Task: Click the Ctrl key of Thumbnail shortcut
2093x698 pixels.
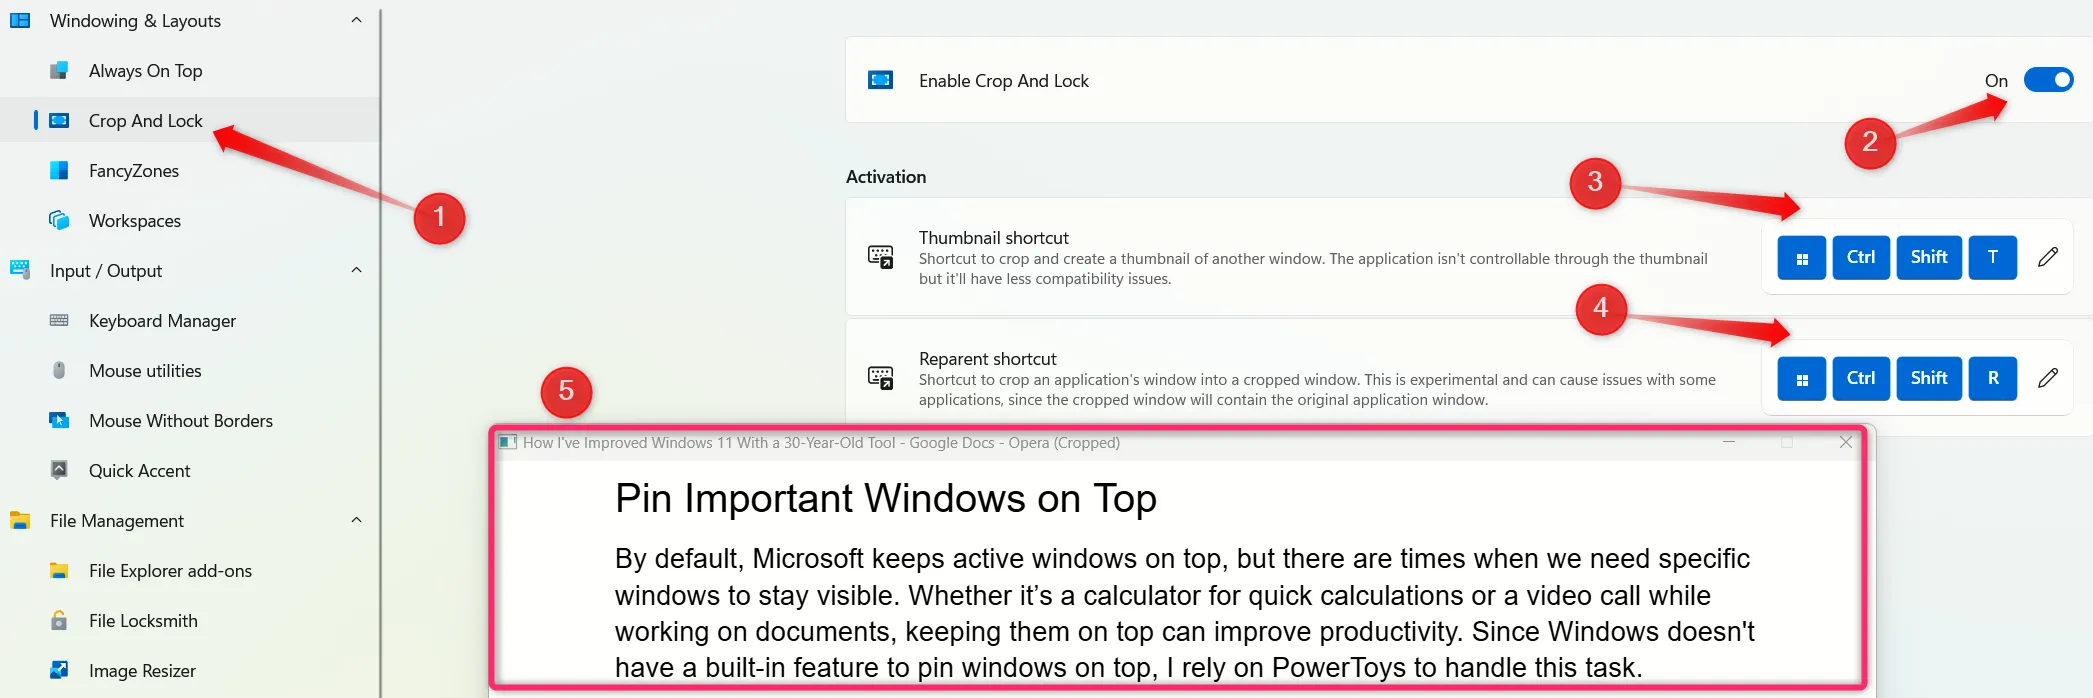Action: tap(1861, 258)
